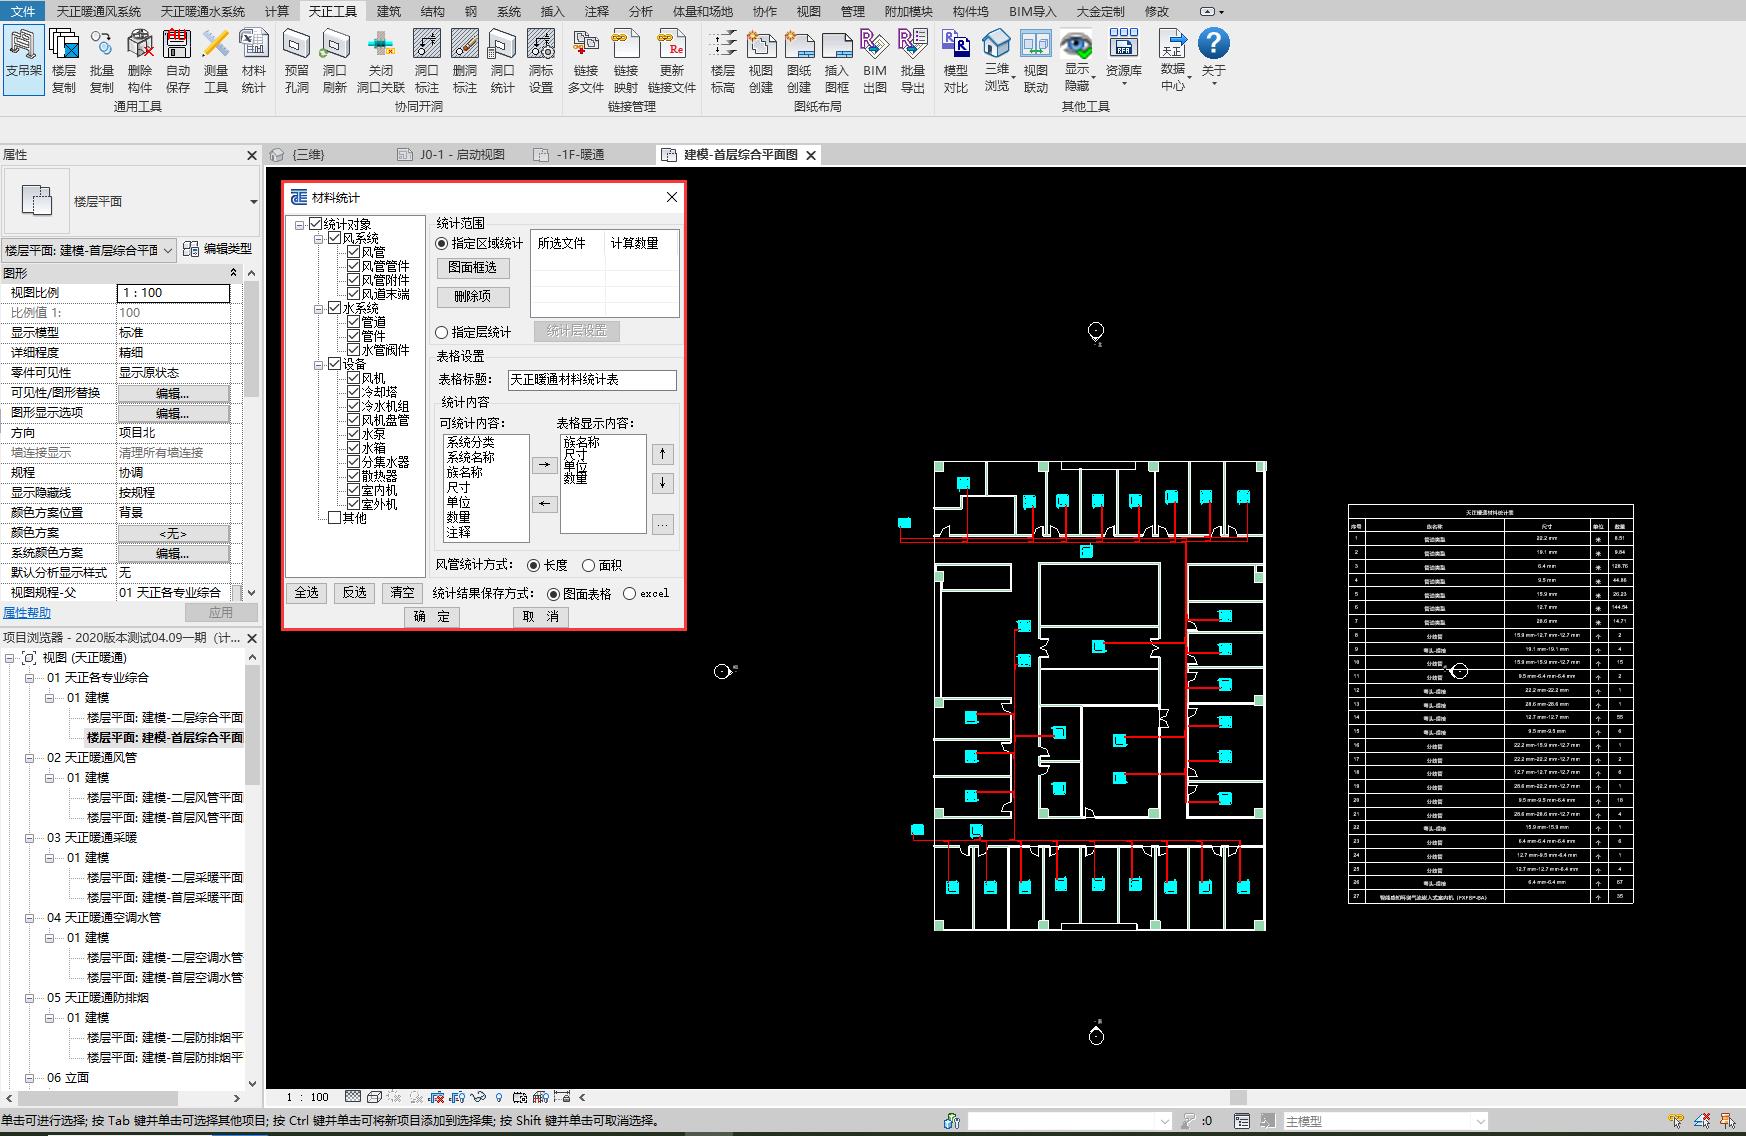Image resolution: width=1746 pixels, height=1136 pixels.
Task: Click the 图面框选 button
Action: coord(473,268)
